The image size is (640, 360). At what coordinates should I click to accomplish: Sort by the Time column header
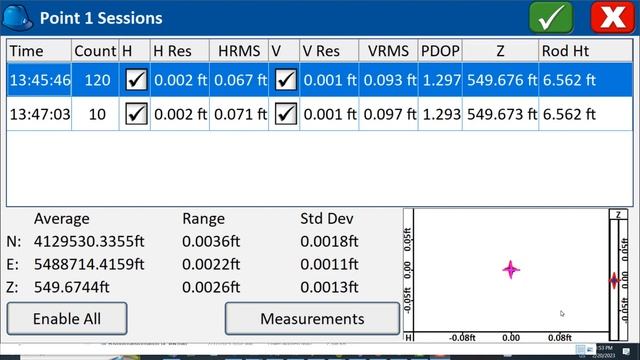39,51
